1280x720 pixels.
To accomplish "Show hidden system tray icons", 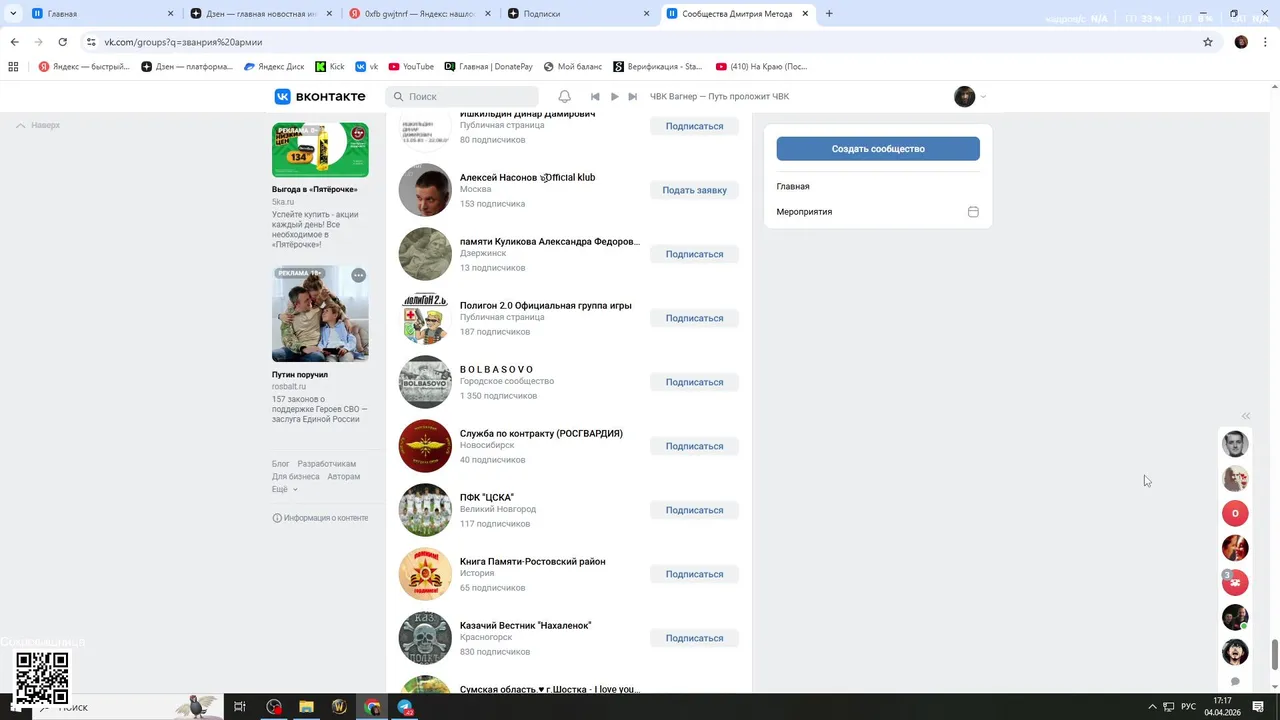I will coord(1152,707).
